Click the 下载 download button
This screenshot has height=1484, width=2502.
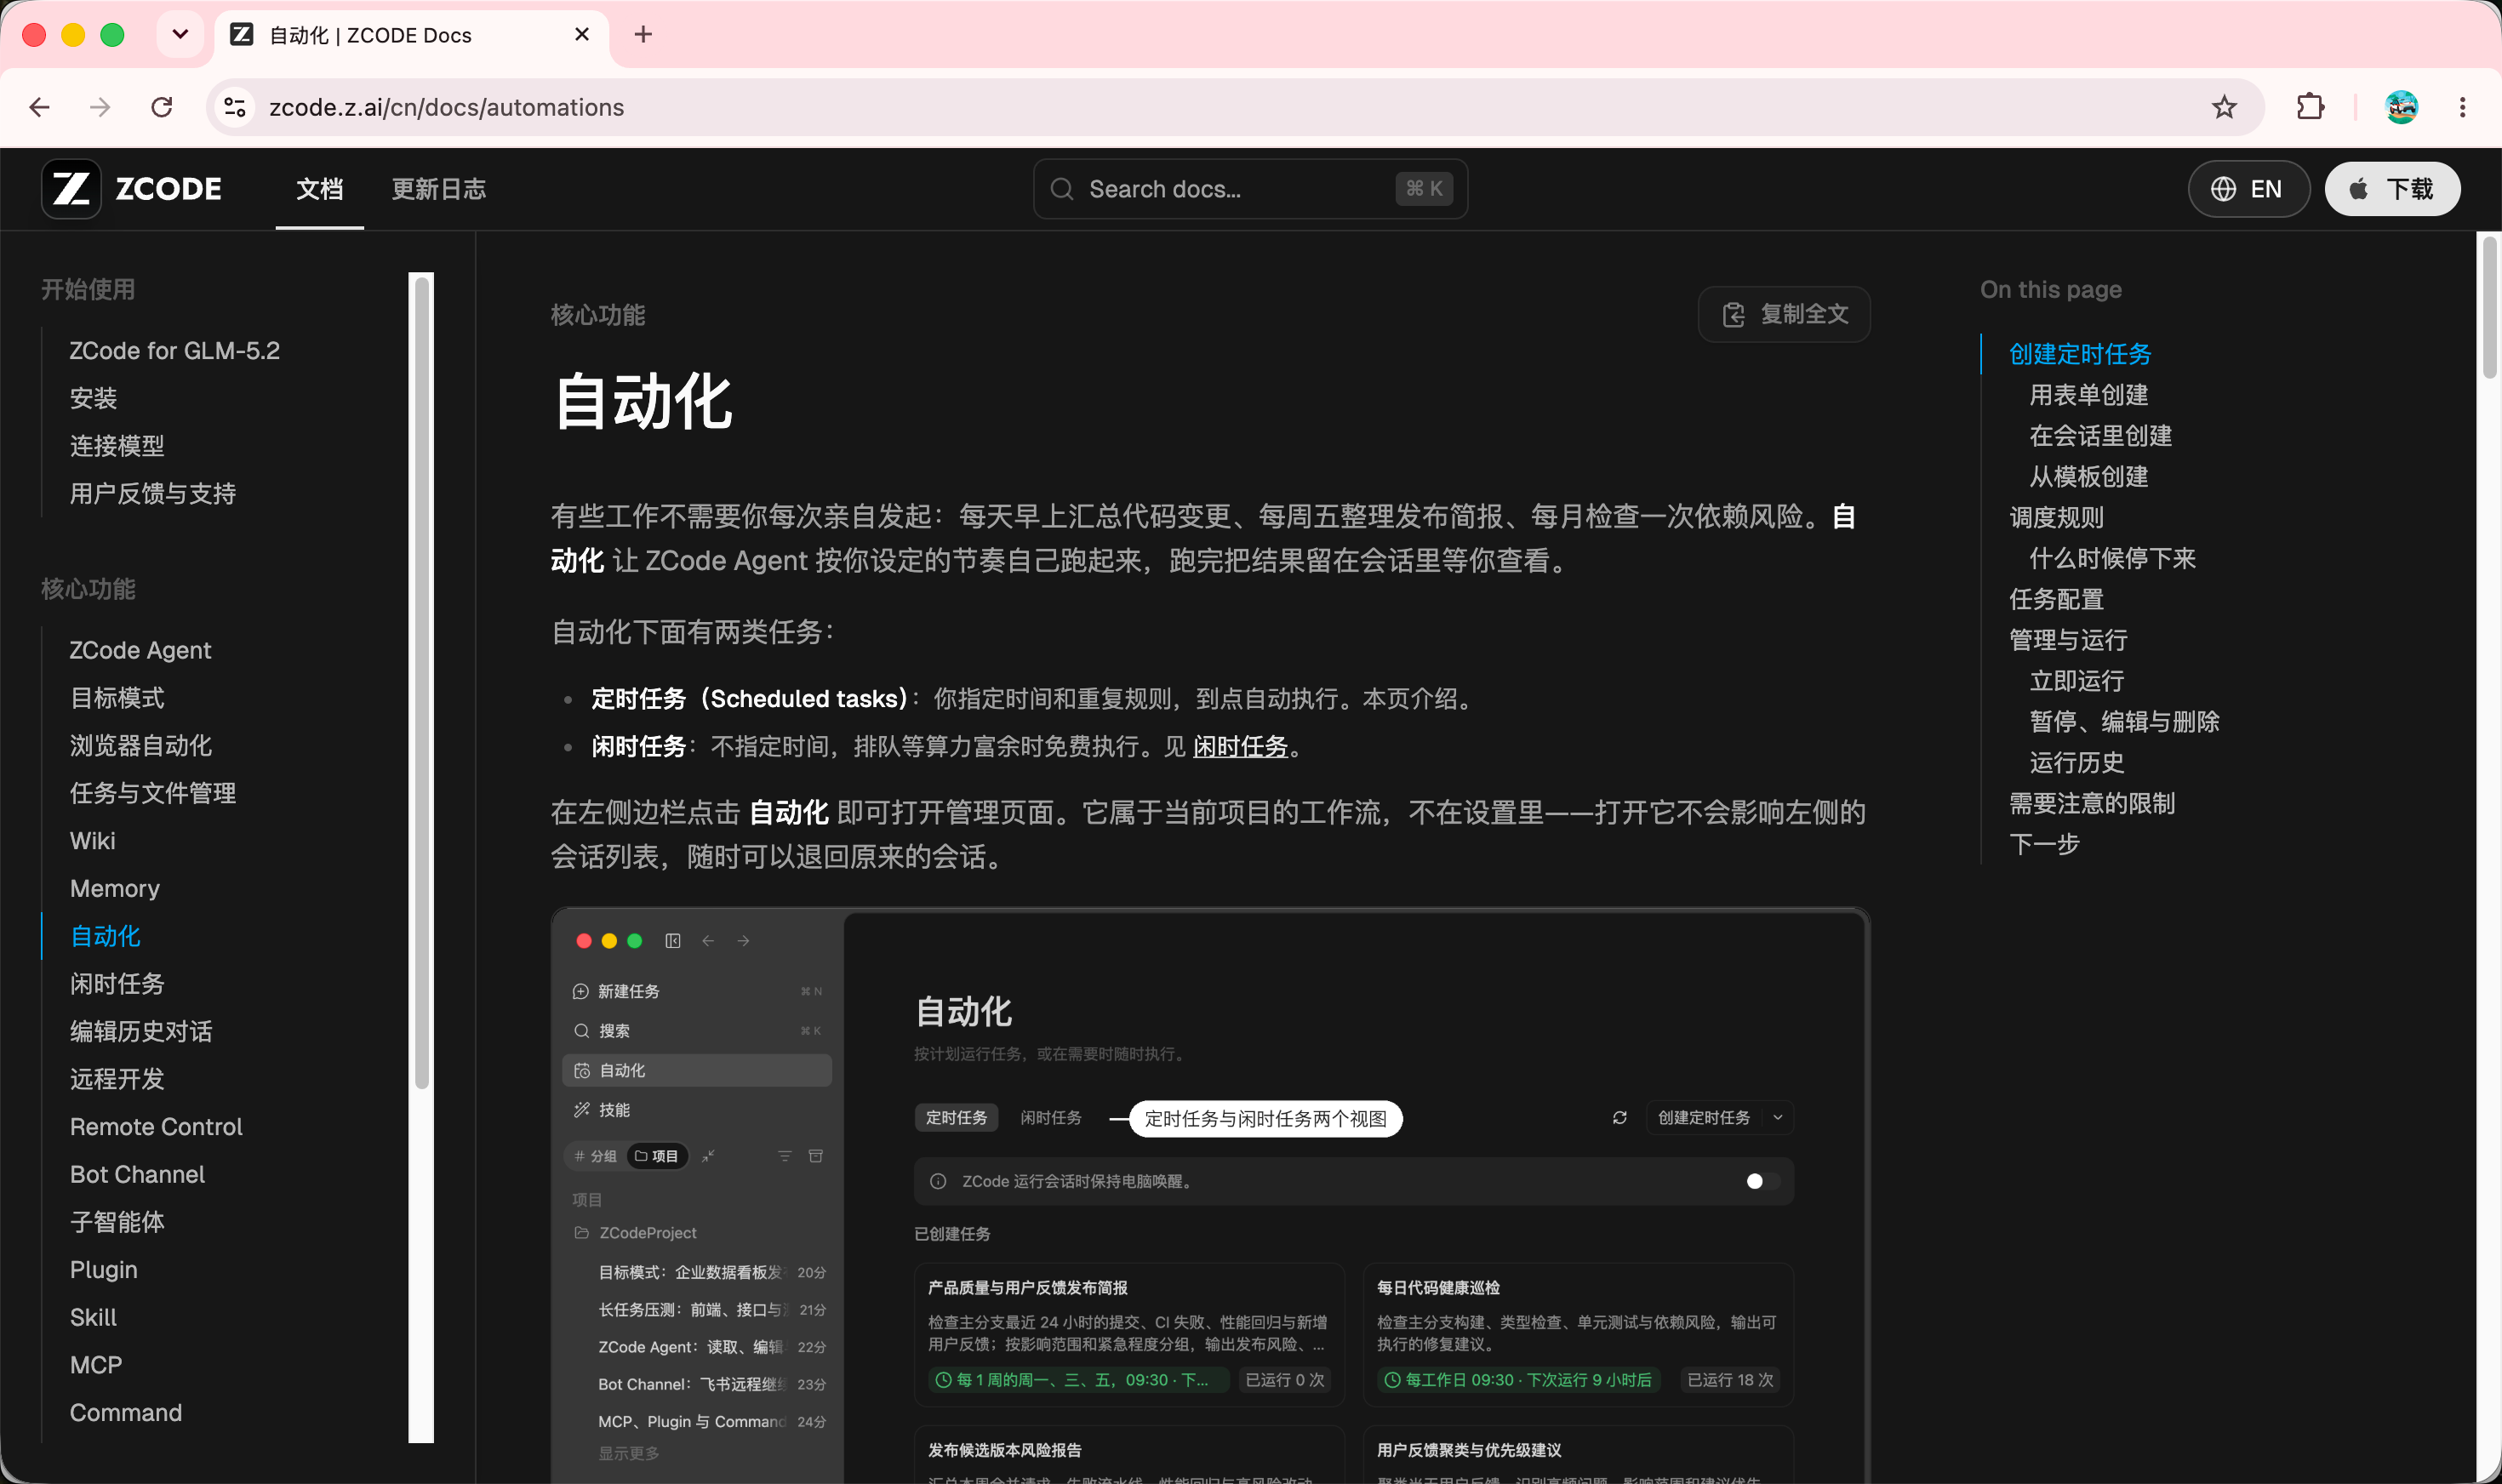pos(2392,189)
